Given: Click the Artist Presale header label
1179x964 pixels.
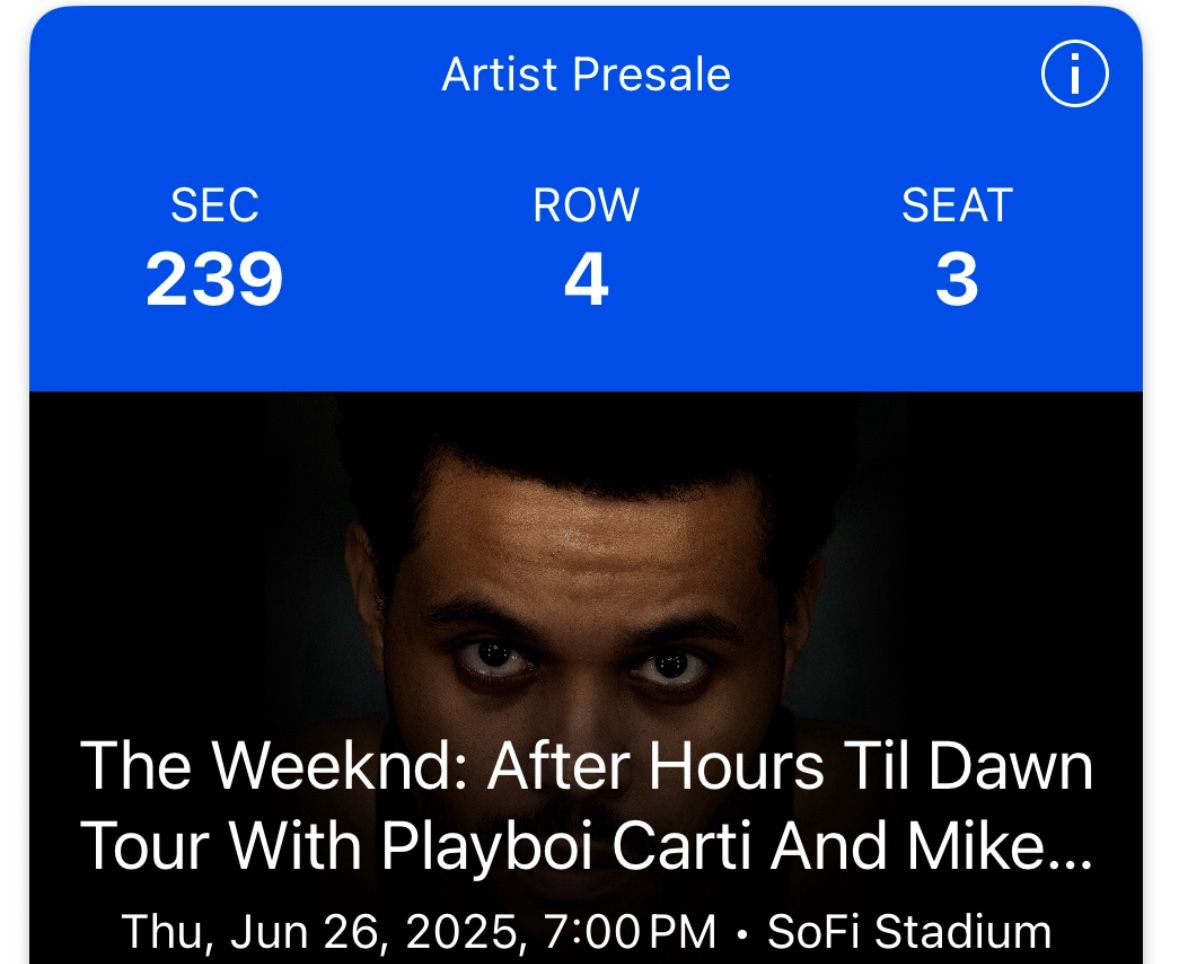Looking at the screenshot, I should (586, 75).
